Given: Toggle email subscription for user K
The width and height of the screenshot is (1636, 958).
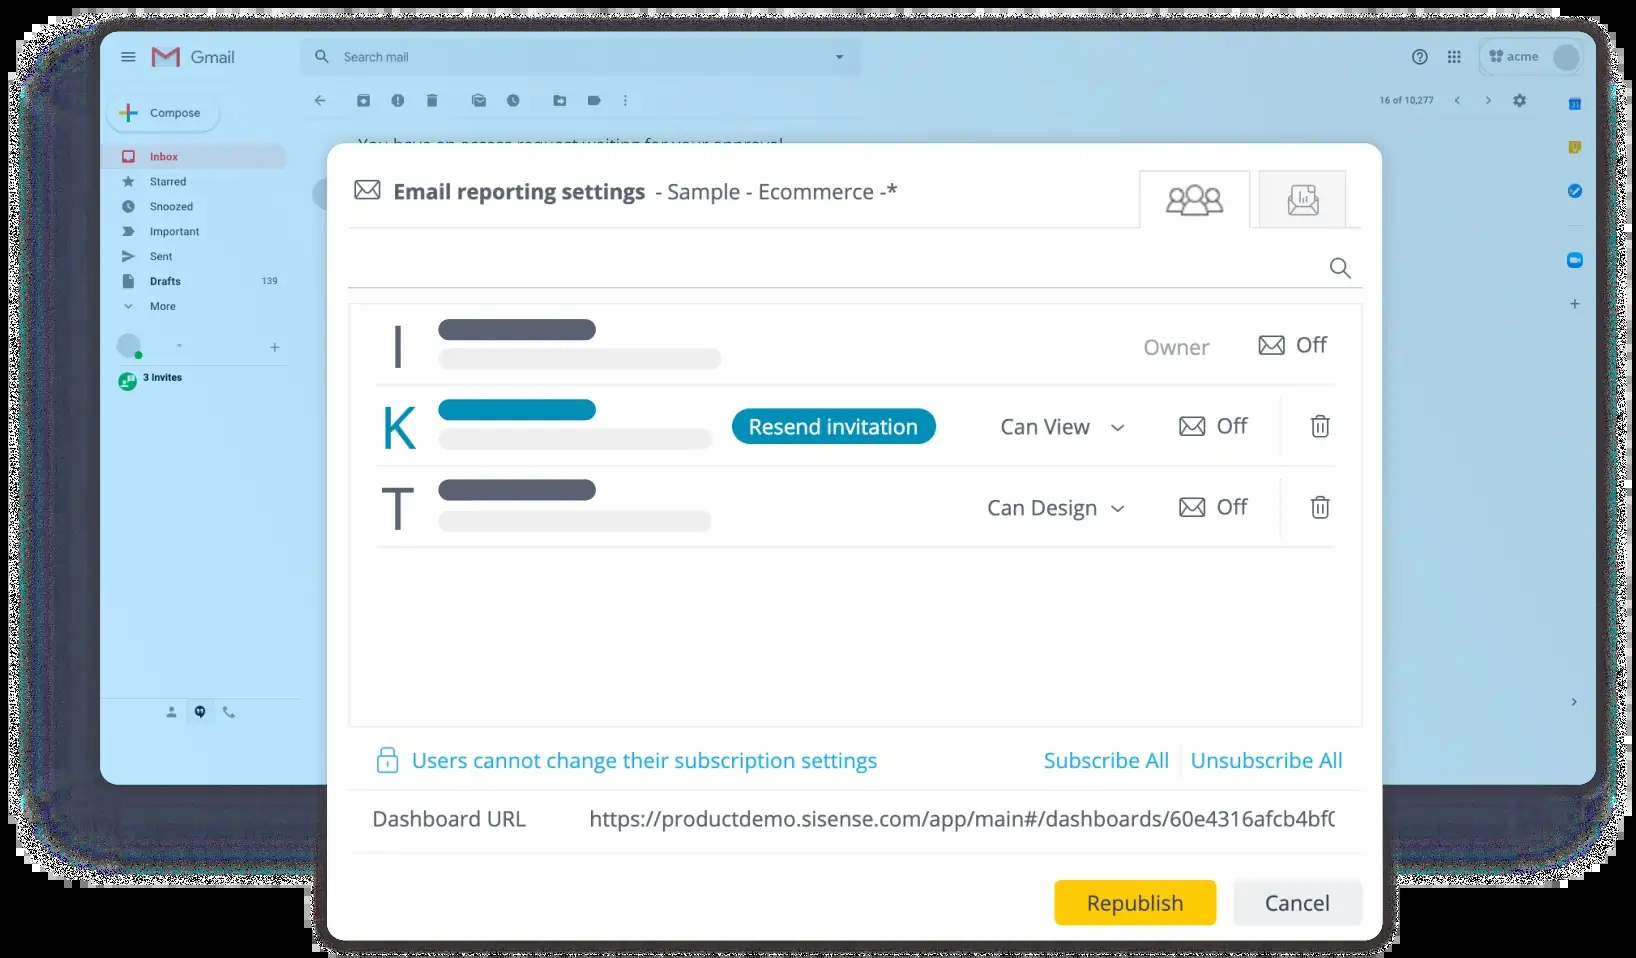Looking at the screenshot, I should [x=1213, y=427].
